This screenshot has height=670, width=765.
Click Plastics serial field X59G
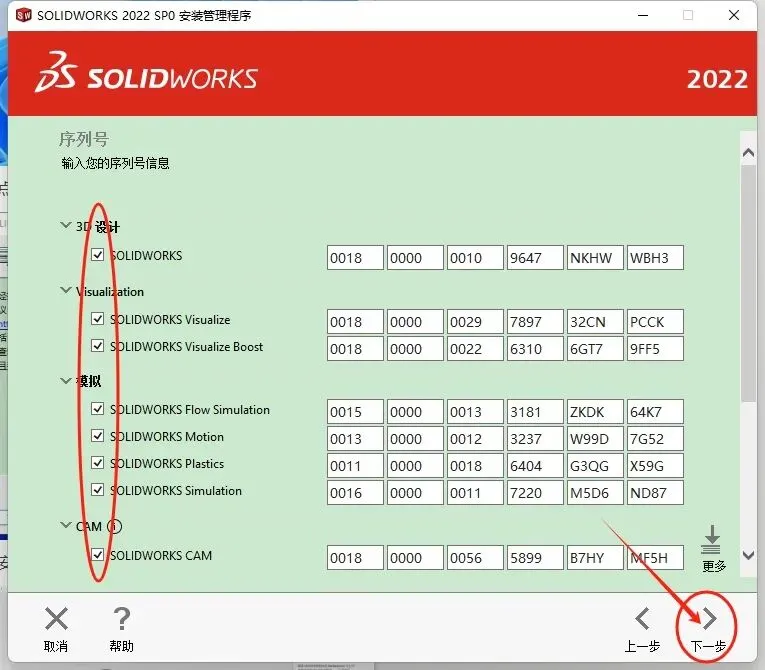pyautogui.click(x=655, y=466)
